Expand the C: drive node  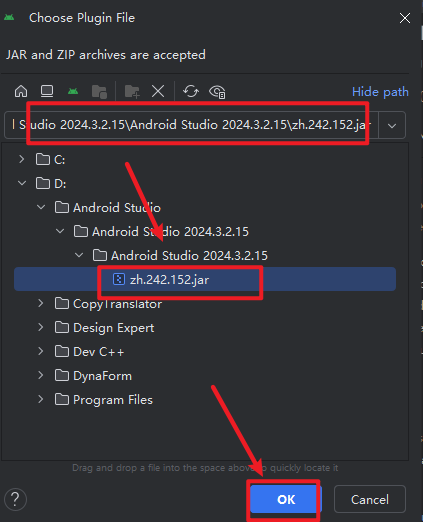click(22, 159)
